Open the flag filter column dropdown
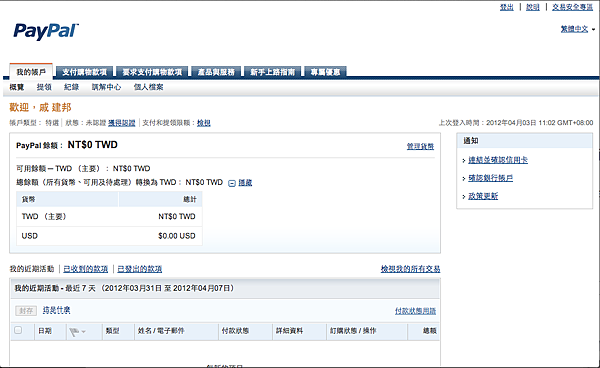This screenshot has width=600, height=368. point(77,332)
